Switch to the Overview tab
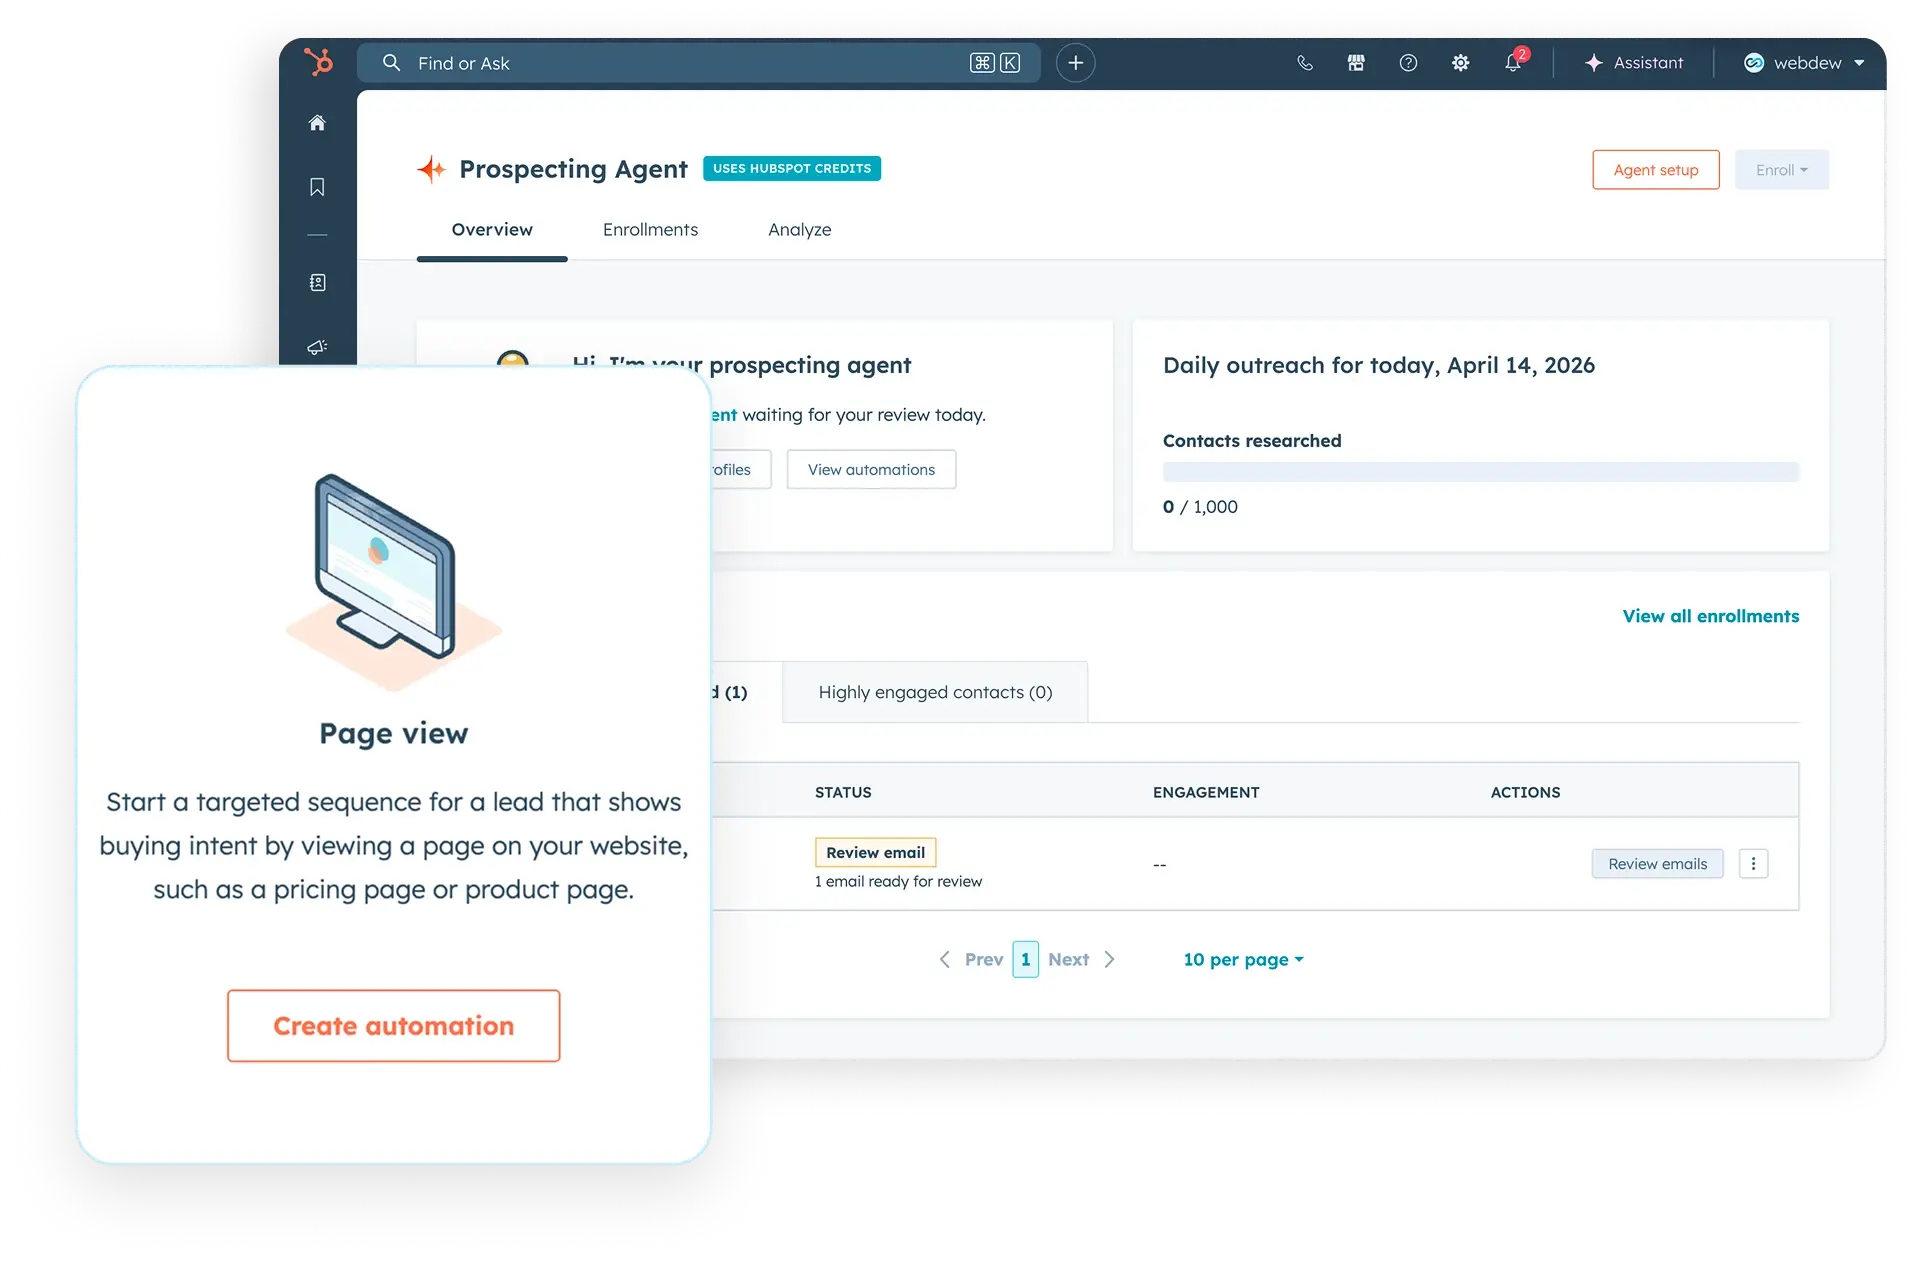Viewport: 1916px width, 1262px height. [x=492, y=230]
